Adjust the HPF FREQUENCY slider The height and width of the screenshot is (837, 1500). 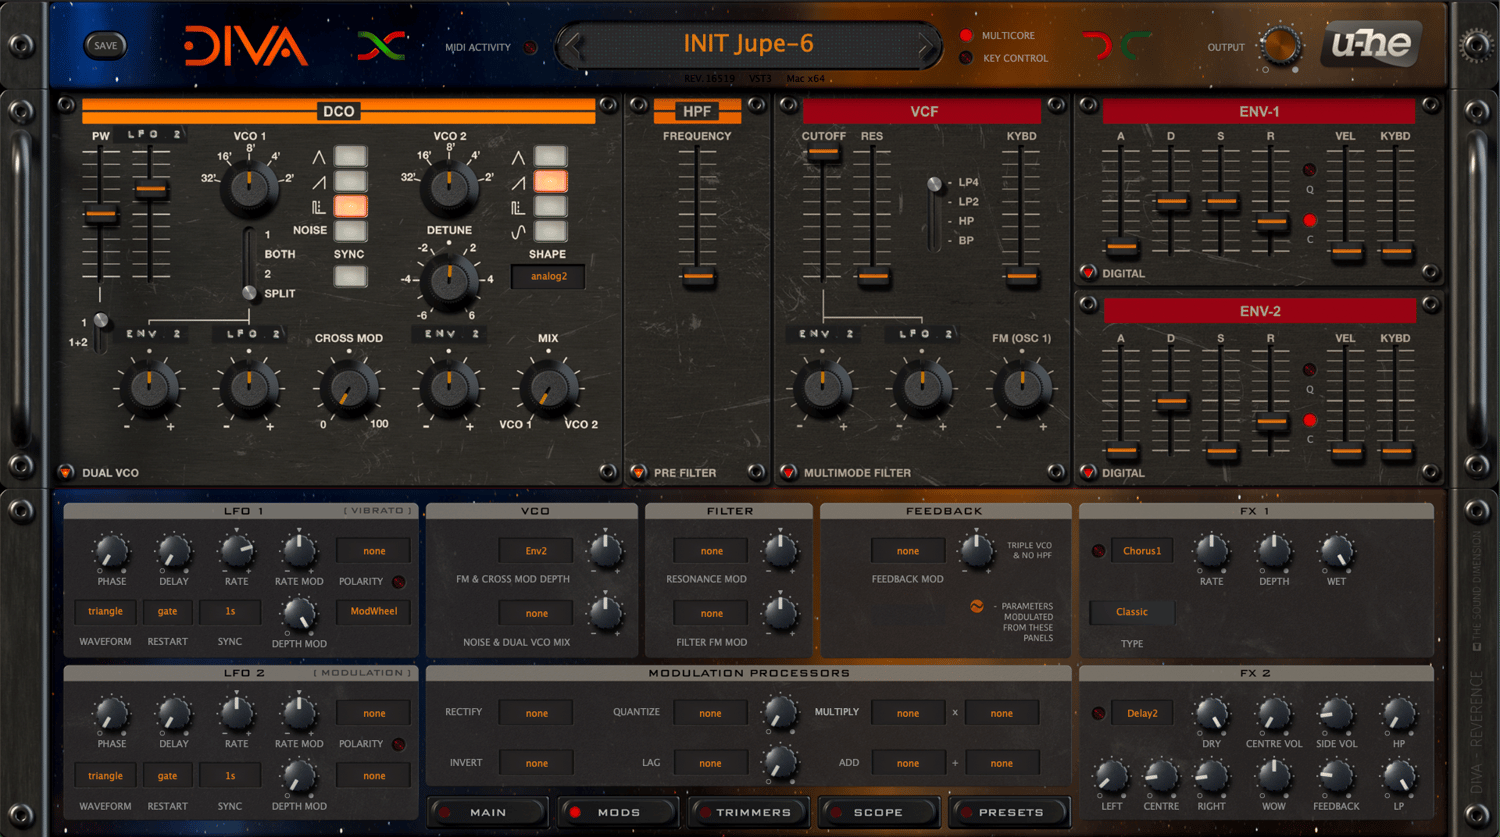(698, 276)
